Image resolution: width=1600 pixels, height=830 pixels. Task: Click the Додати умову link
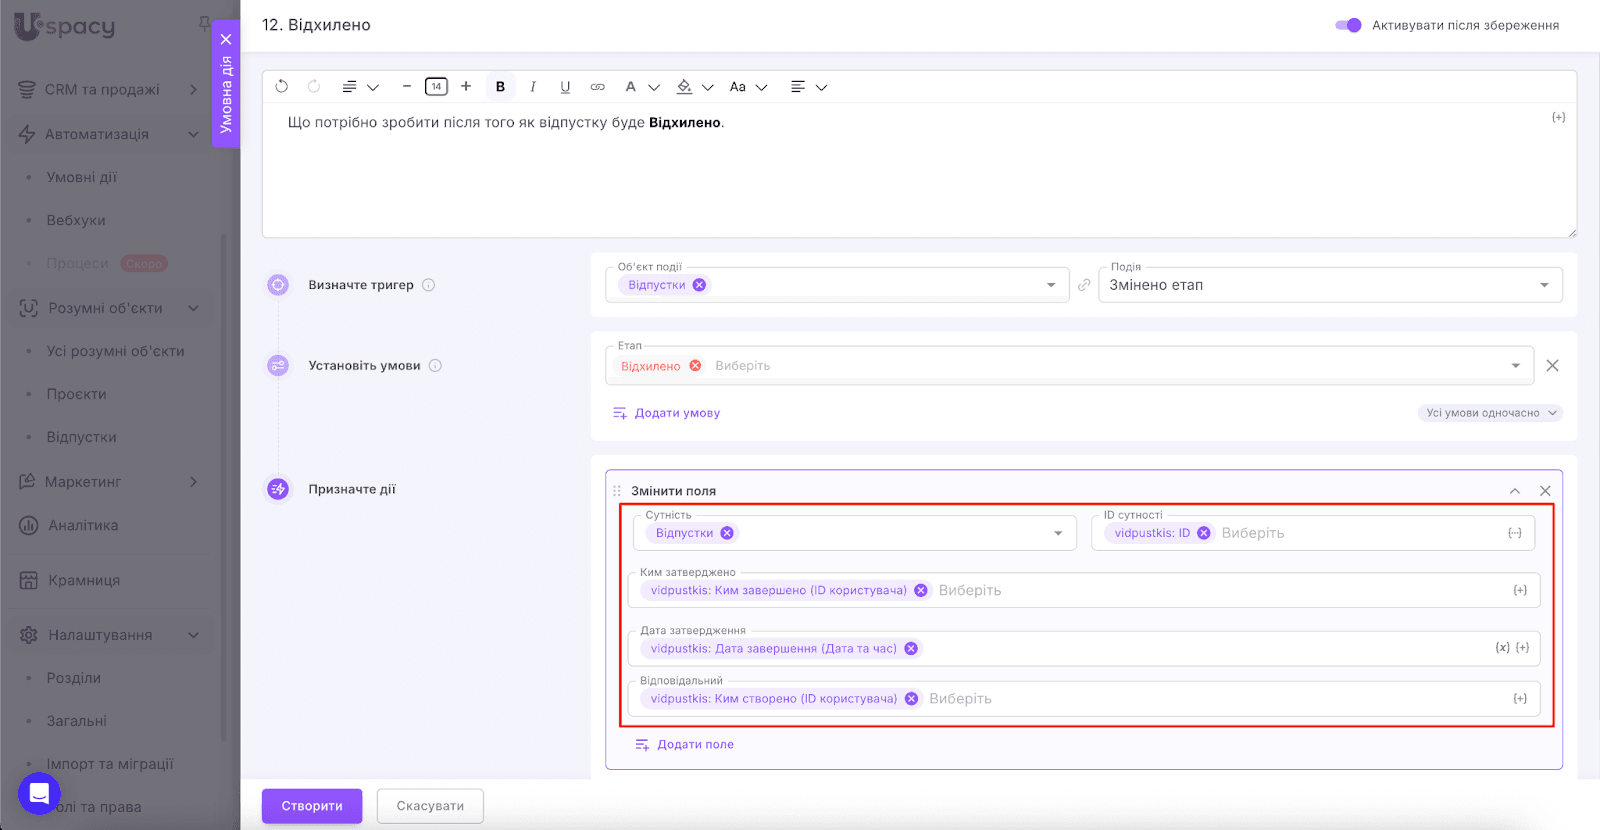click(x=677, y=413)
